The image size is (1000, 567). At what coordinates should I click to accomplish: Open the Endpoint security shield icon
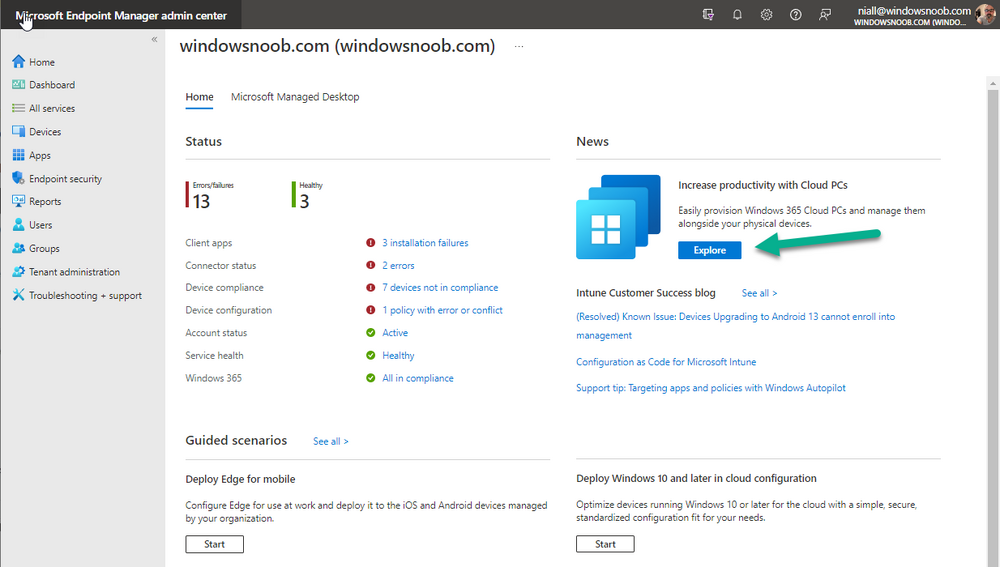(x=18, y=178)
